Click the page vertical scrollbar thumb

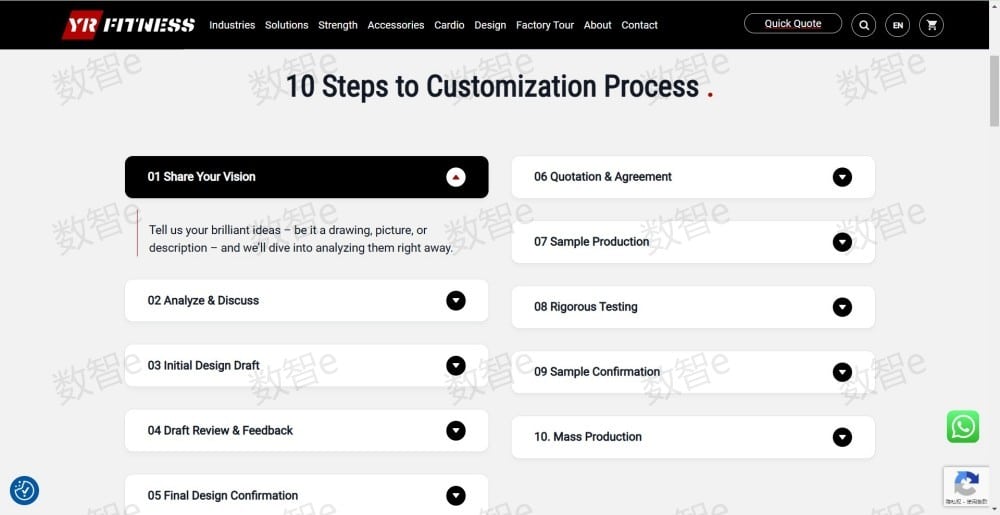tap(994, 92)
